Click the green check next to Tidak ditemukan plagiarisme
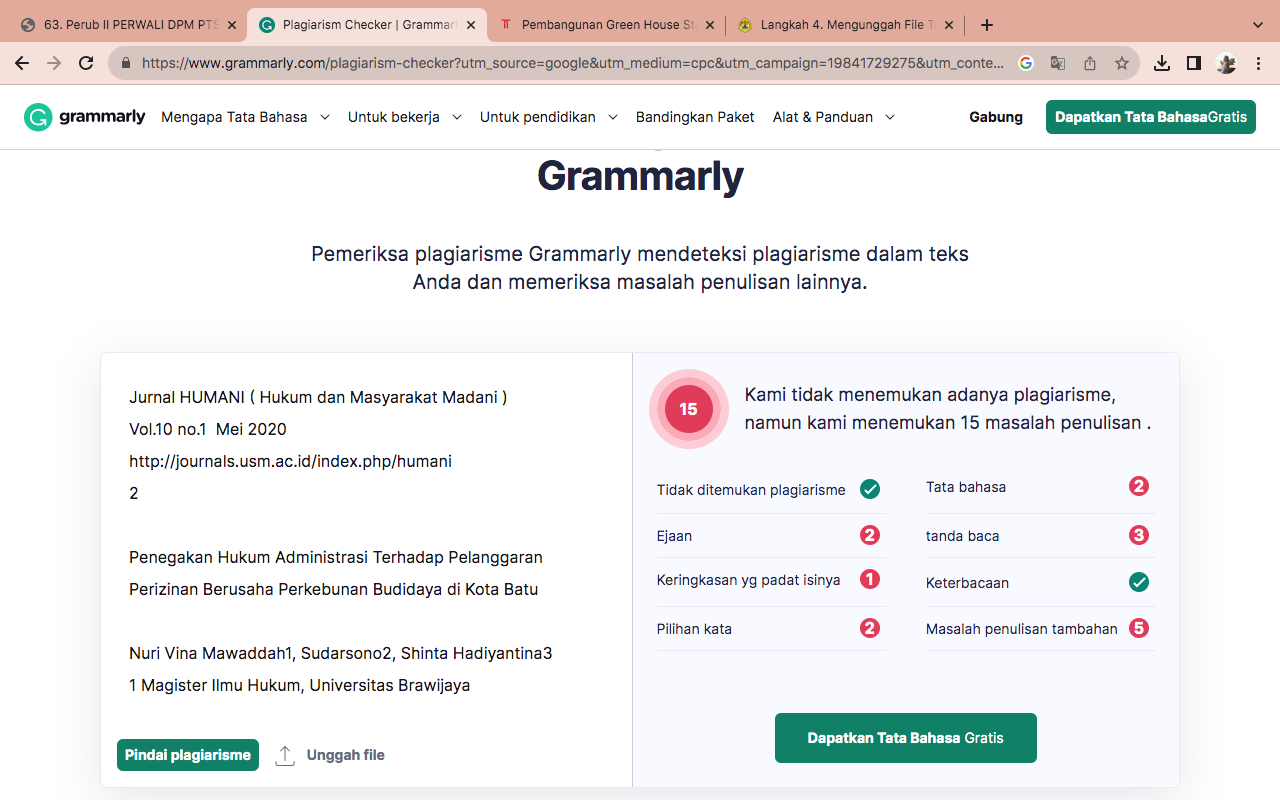The width and height of the screenshot is (1280, 800). point(870,489)
